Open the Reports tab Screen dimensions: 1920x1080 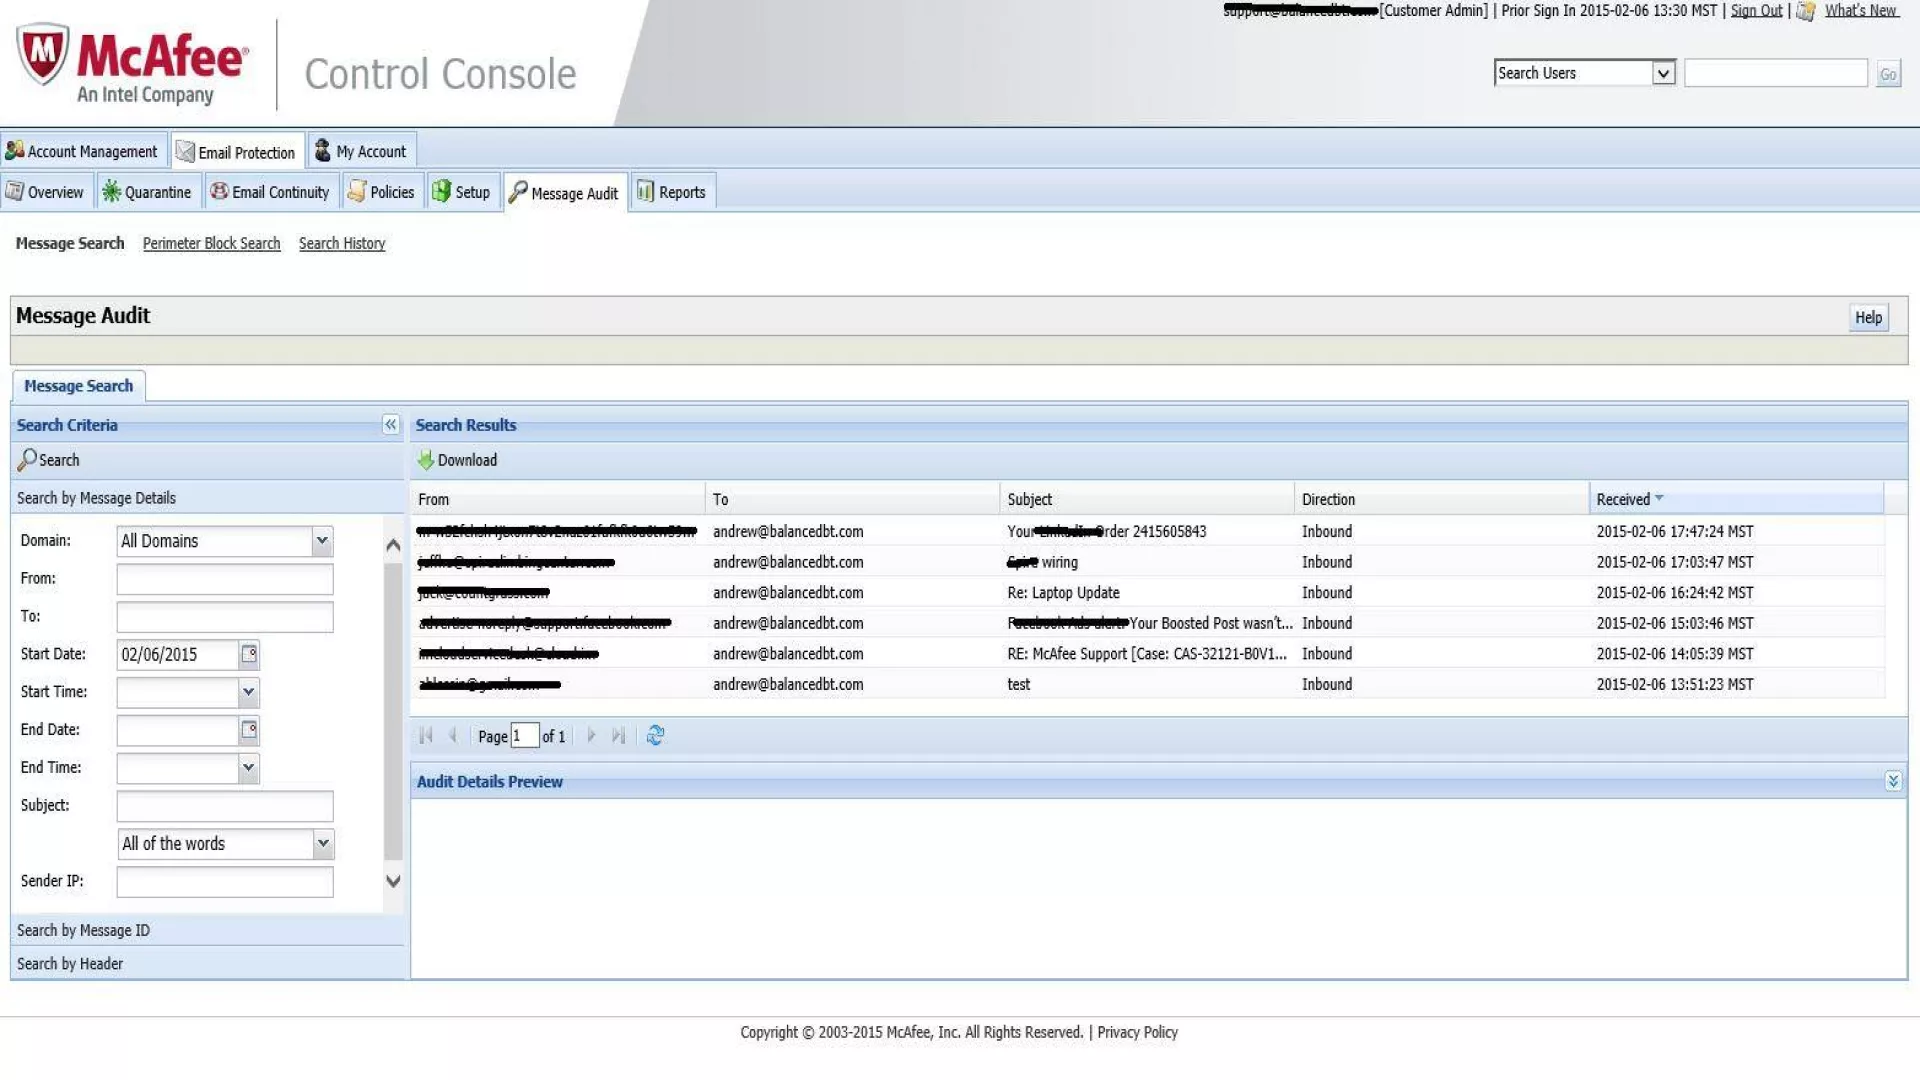point(672,192)
